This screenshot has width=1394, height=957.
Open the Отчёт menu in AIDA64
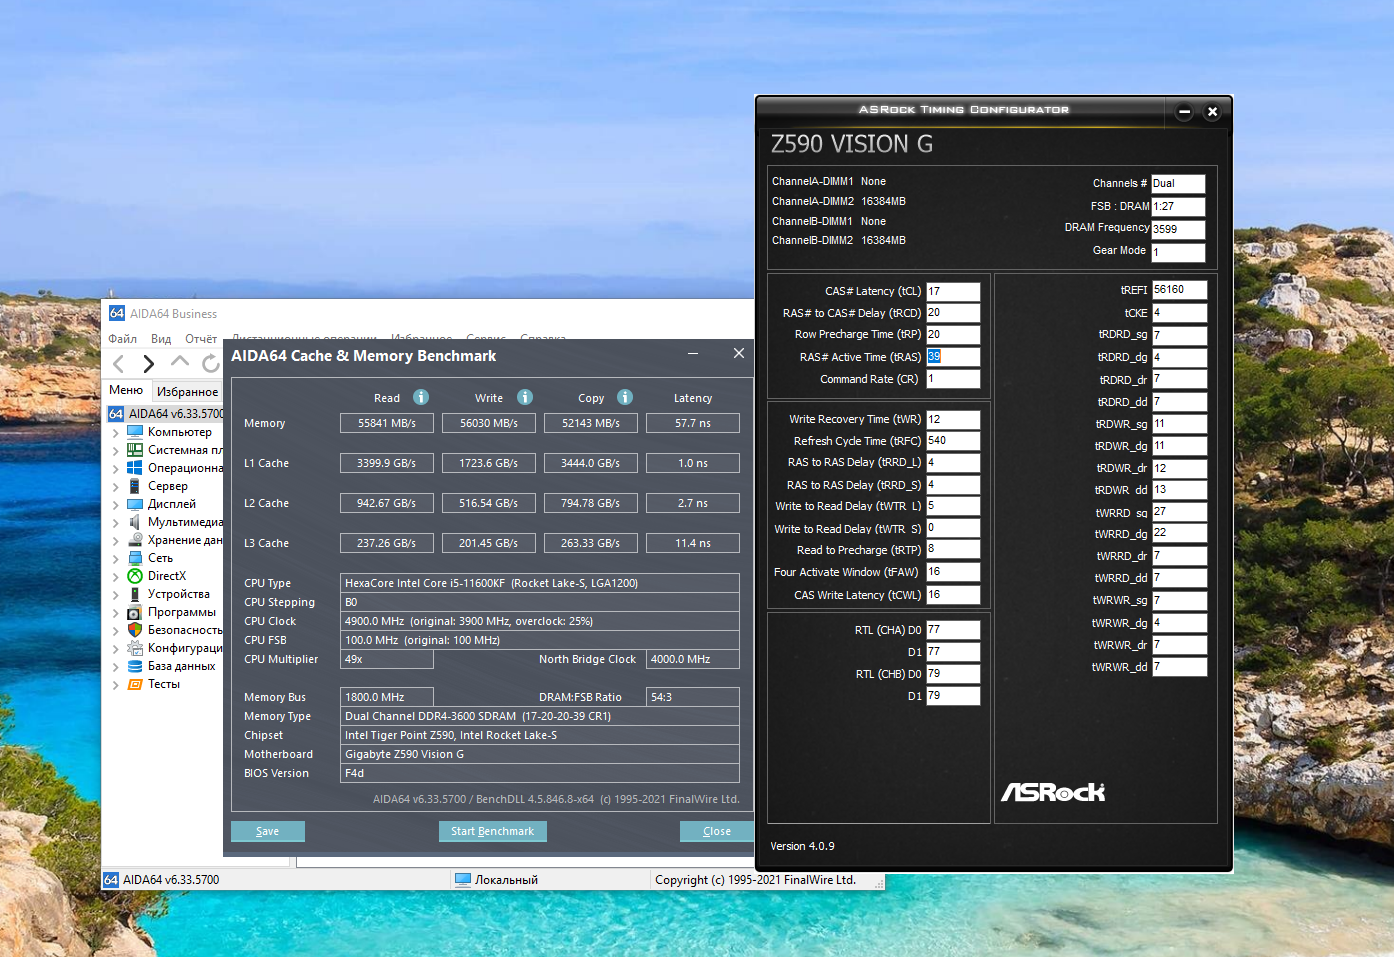click(201, 339)
